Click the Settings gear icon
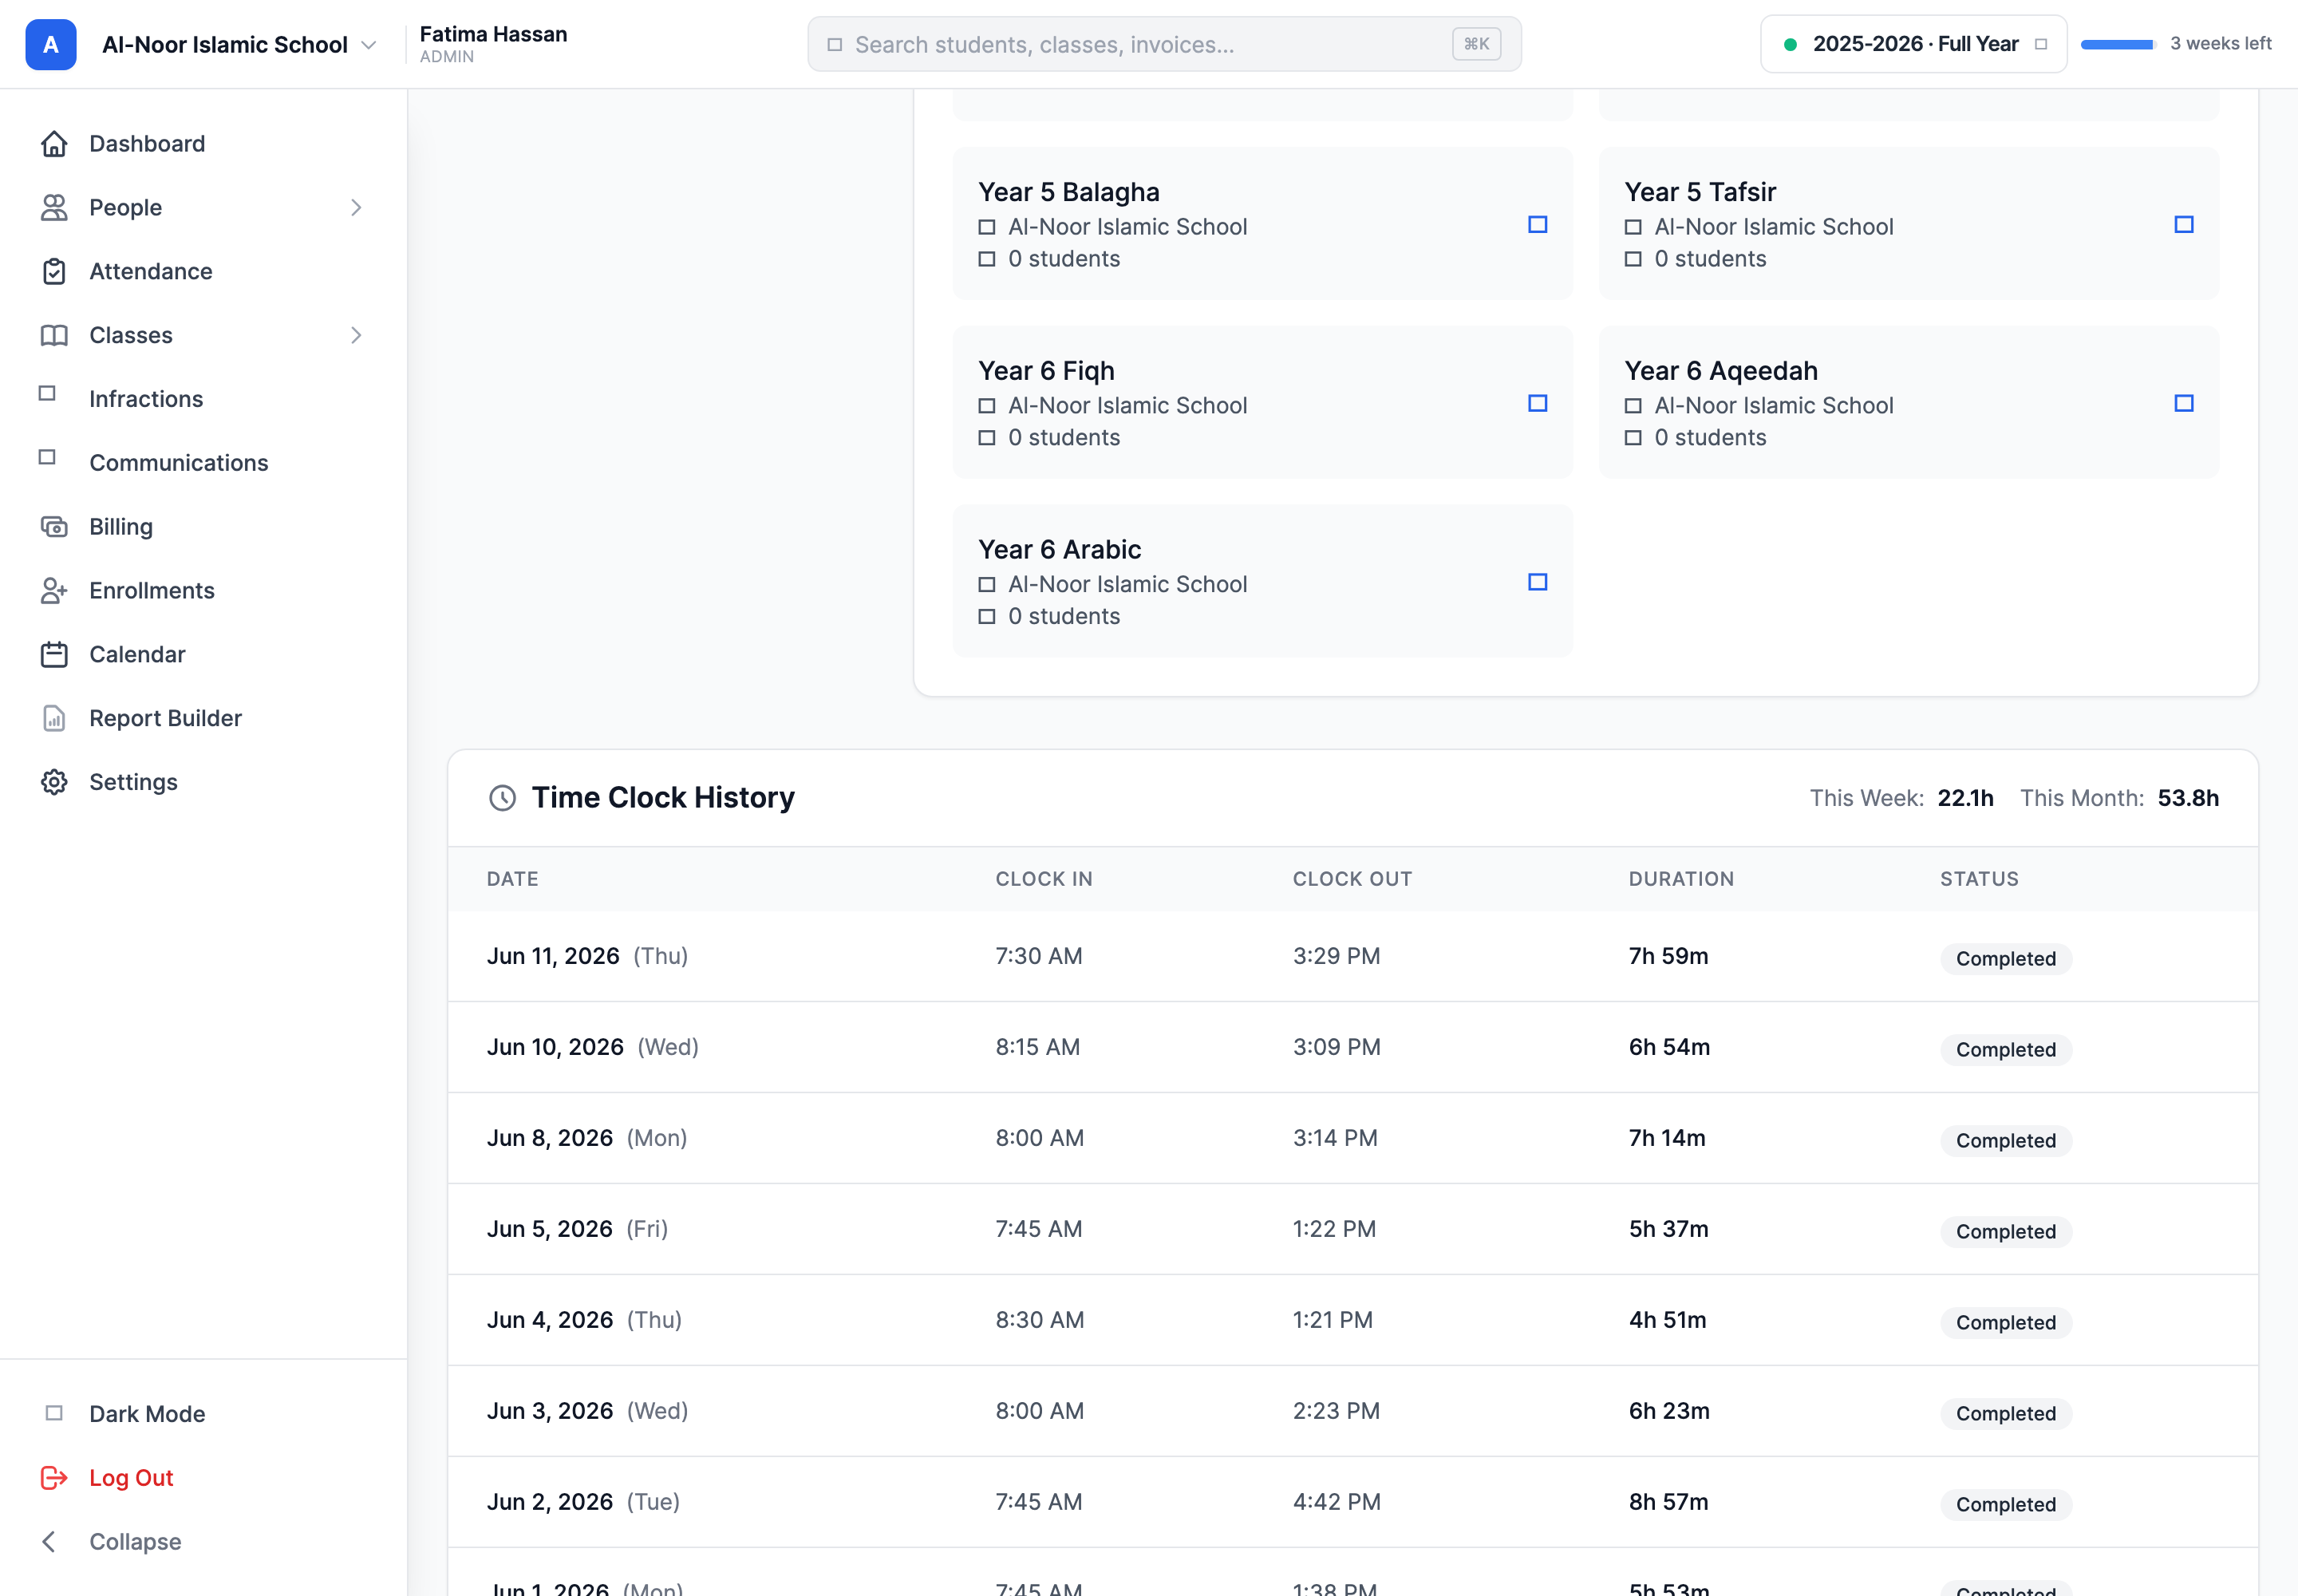Screen dimensions: 2298x1596 pyautogui.click(x=54, y=783)
